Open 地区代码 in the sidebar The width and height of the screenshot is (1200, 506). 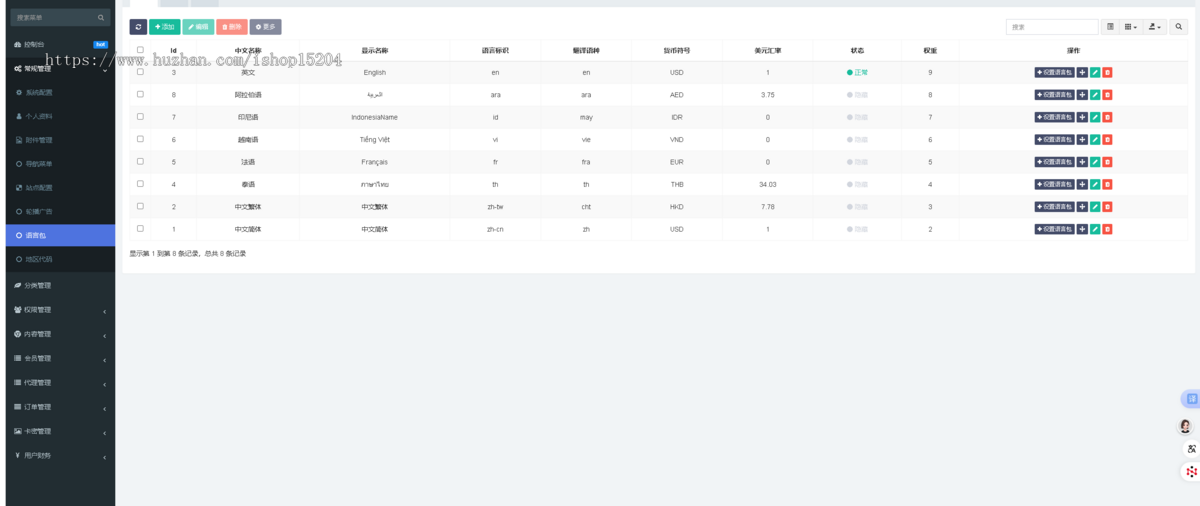click(x=60, y=259)
